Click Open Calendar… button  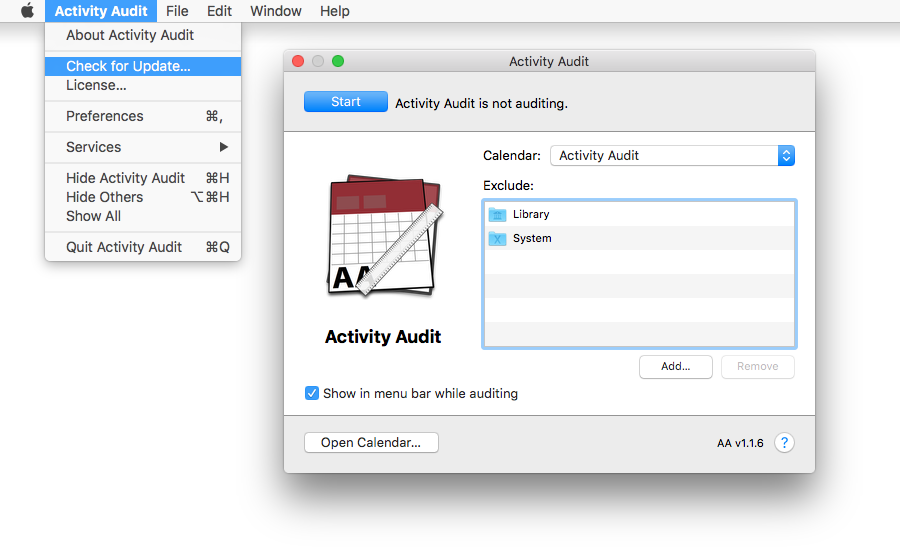(371, 442)
